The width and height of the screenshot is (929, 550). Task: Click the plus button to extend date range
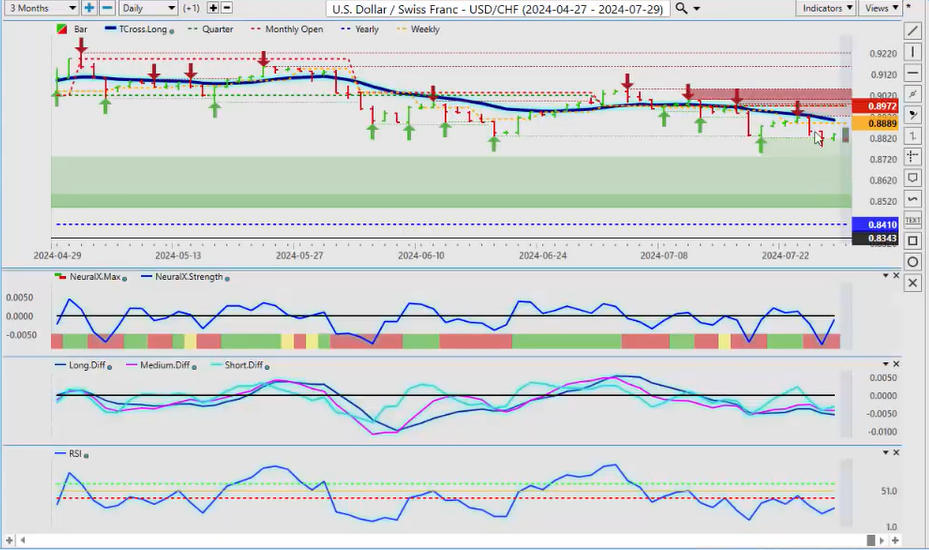[89, 8]
